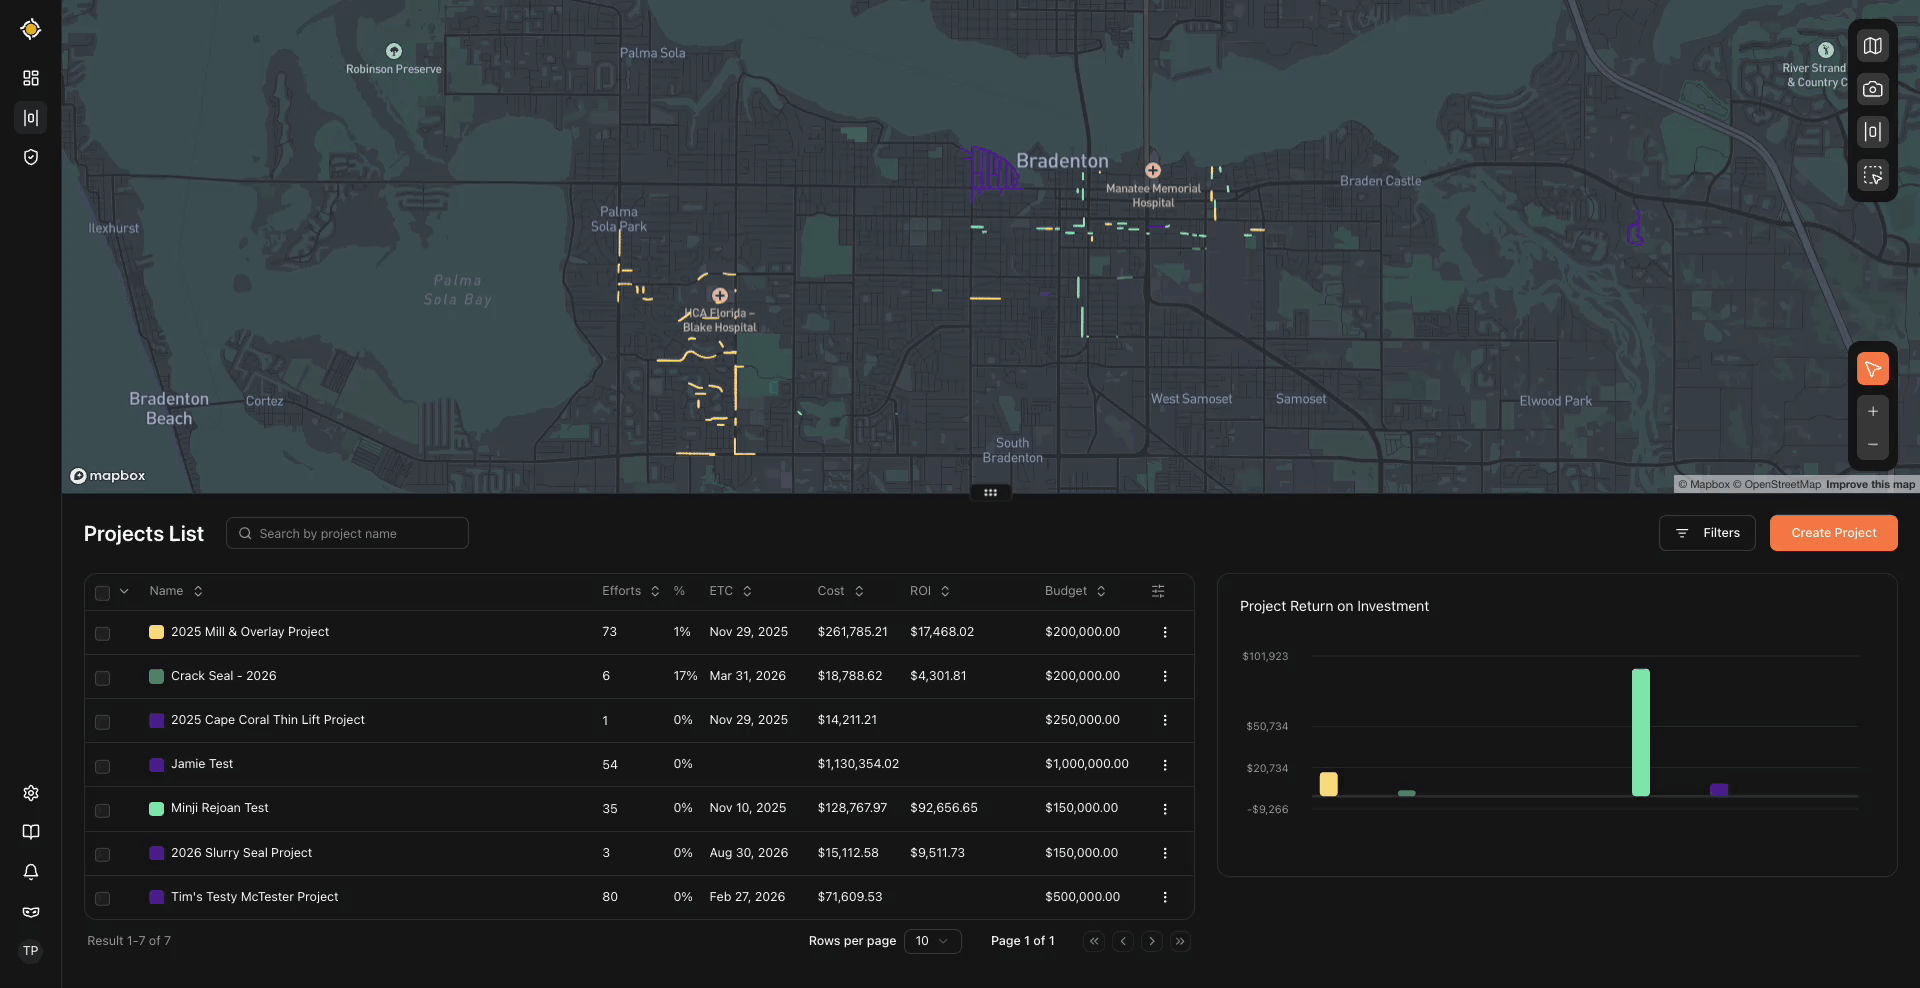Click the camera snapshot icon on map

1872,89
